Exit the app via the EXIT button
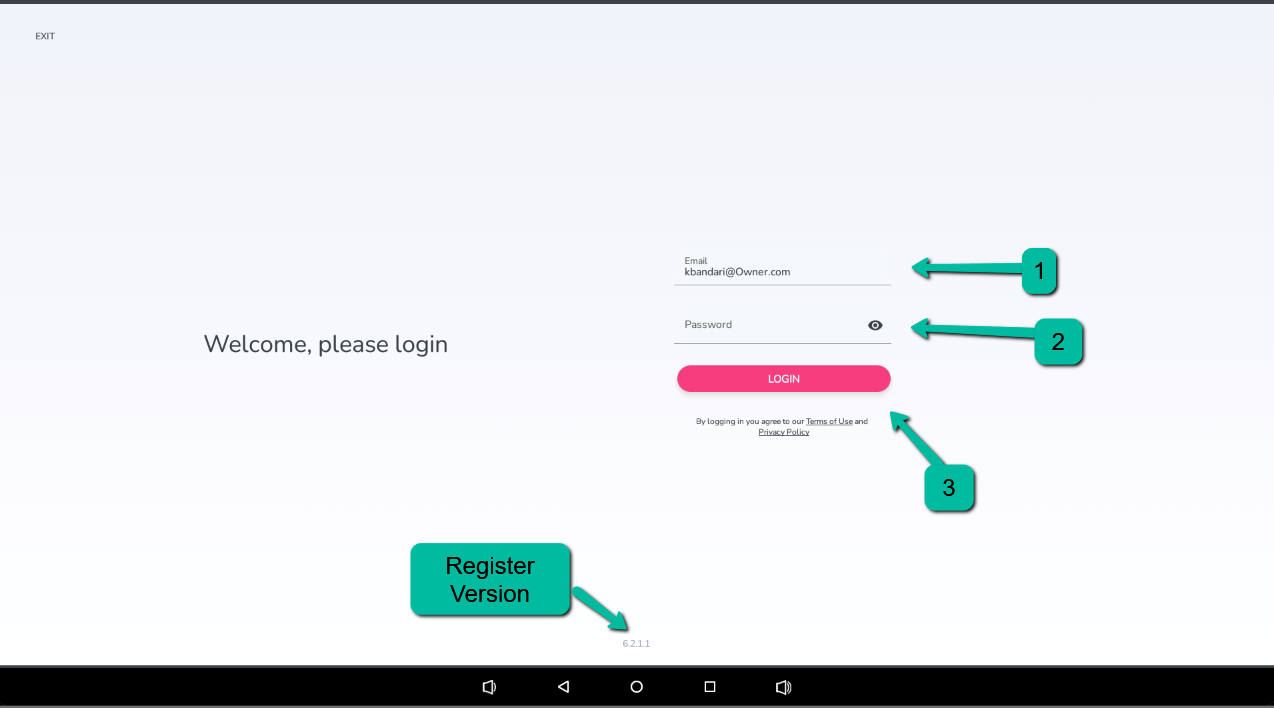The height and width of the screenshot is (708, 1274). click(45, 36)
